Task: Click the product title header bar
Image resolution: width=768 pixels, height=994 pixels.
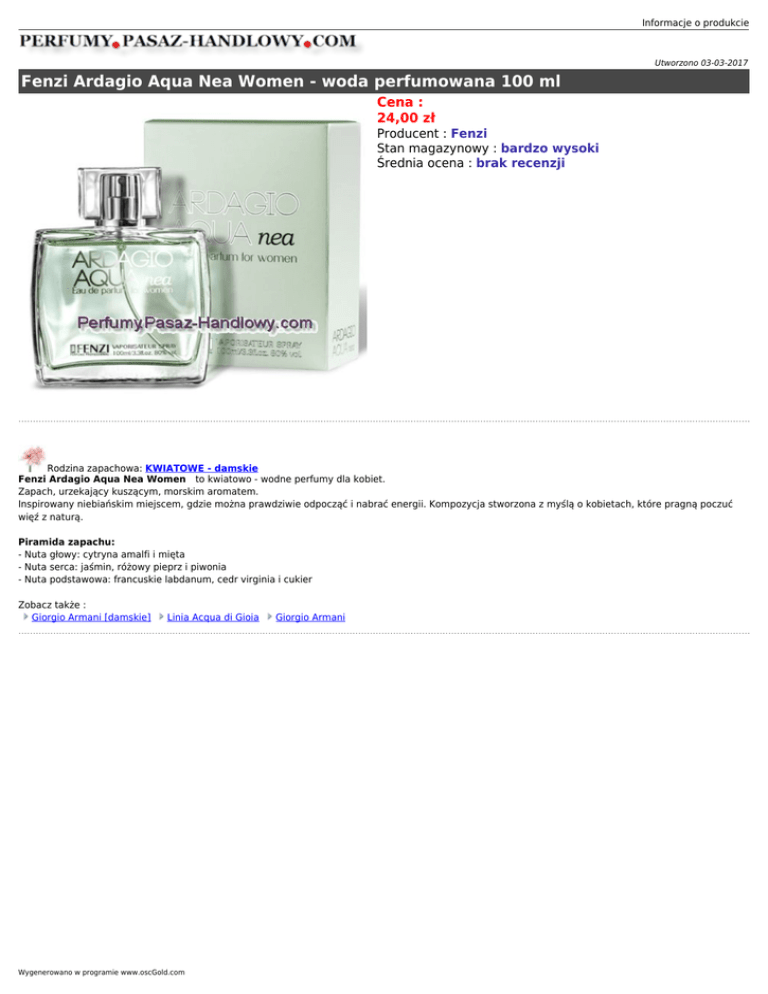Action: 384,82
